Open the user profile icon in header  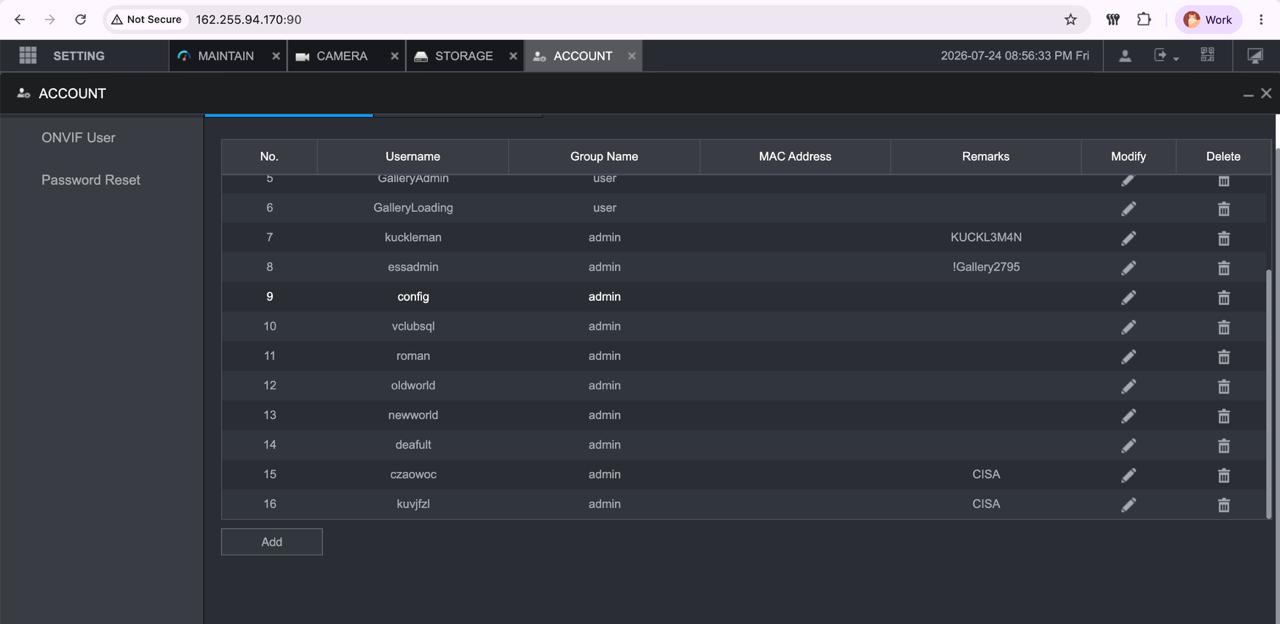[1125, 56]
